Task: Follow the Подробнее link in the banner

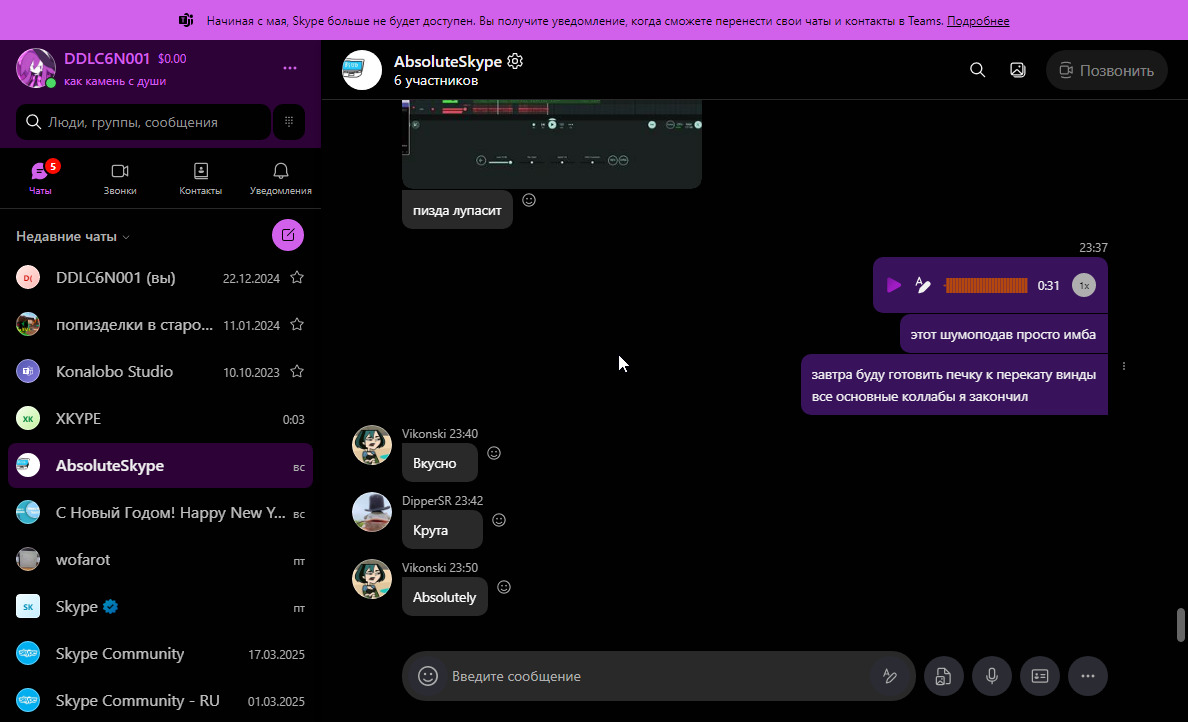Action: pyautogui.click(x=977, y=21)
